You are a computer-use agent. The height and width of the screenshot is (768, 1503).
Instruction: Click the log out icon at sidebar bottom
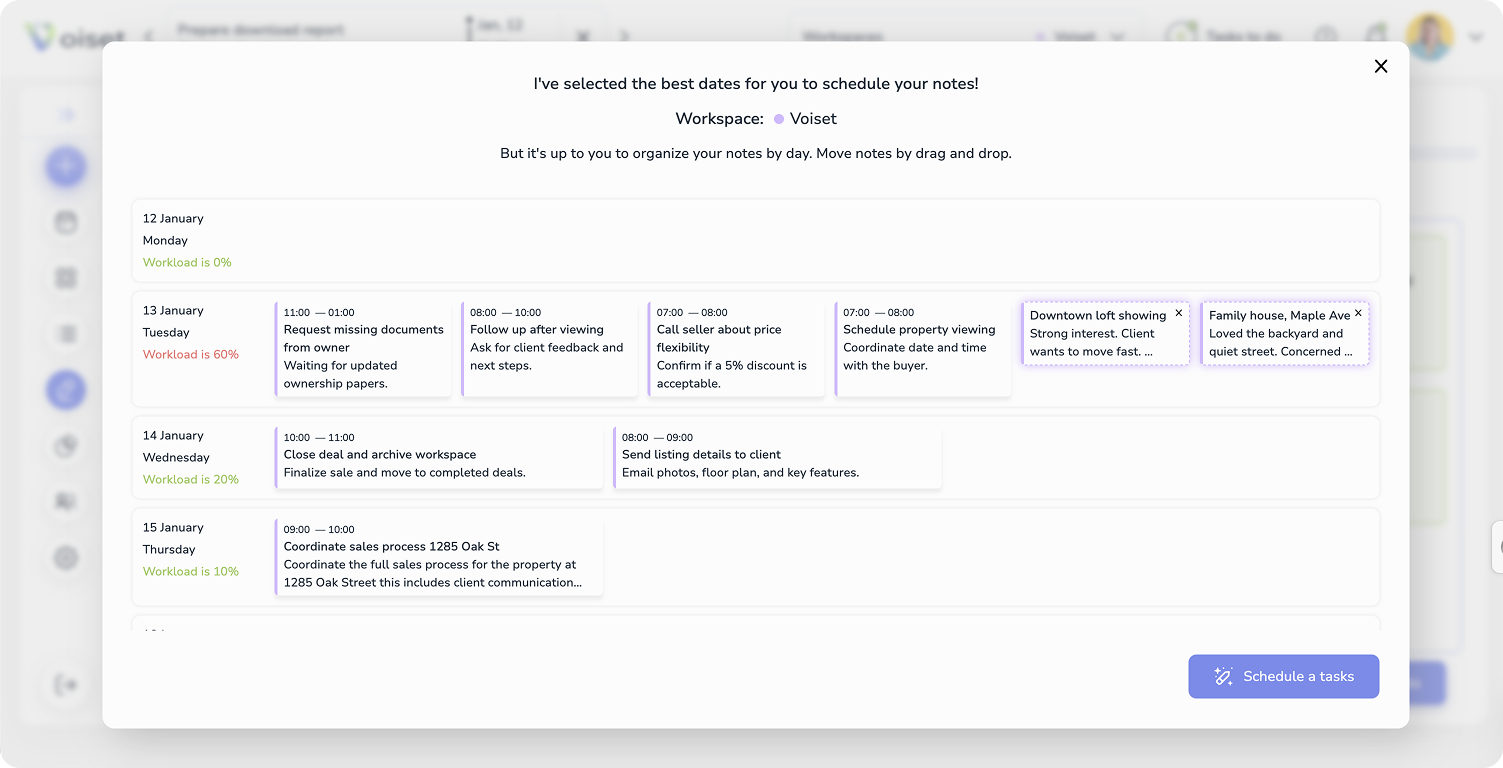point(66,684)
